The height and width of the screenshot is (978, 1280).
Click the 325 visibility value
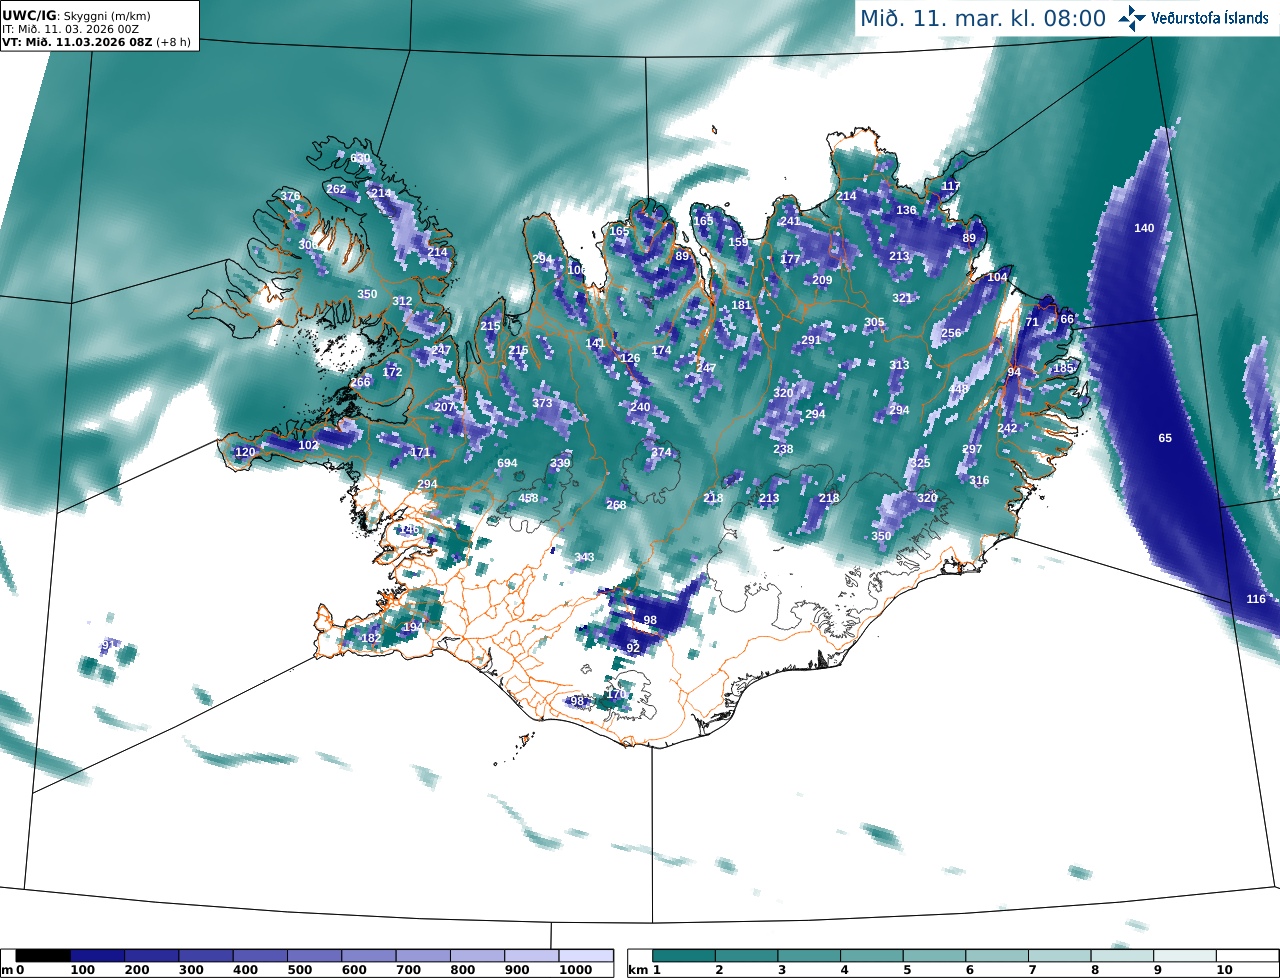920,463
